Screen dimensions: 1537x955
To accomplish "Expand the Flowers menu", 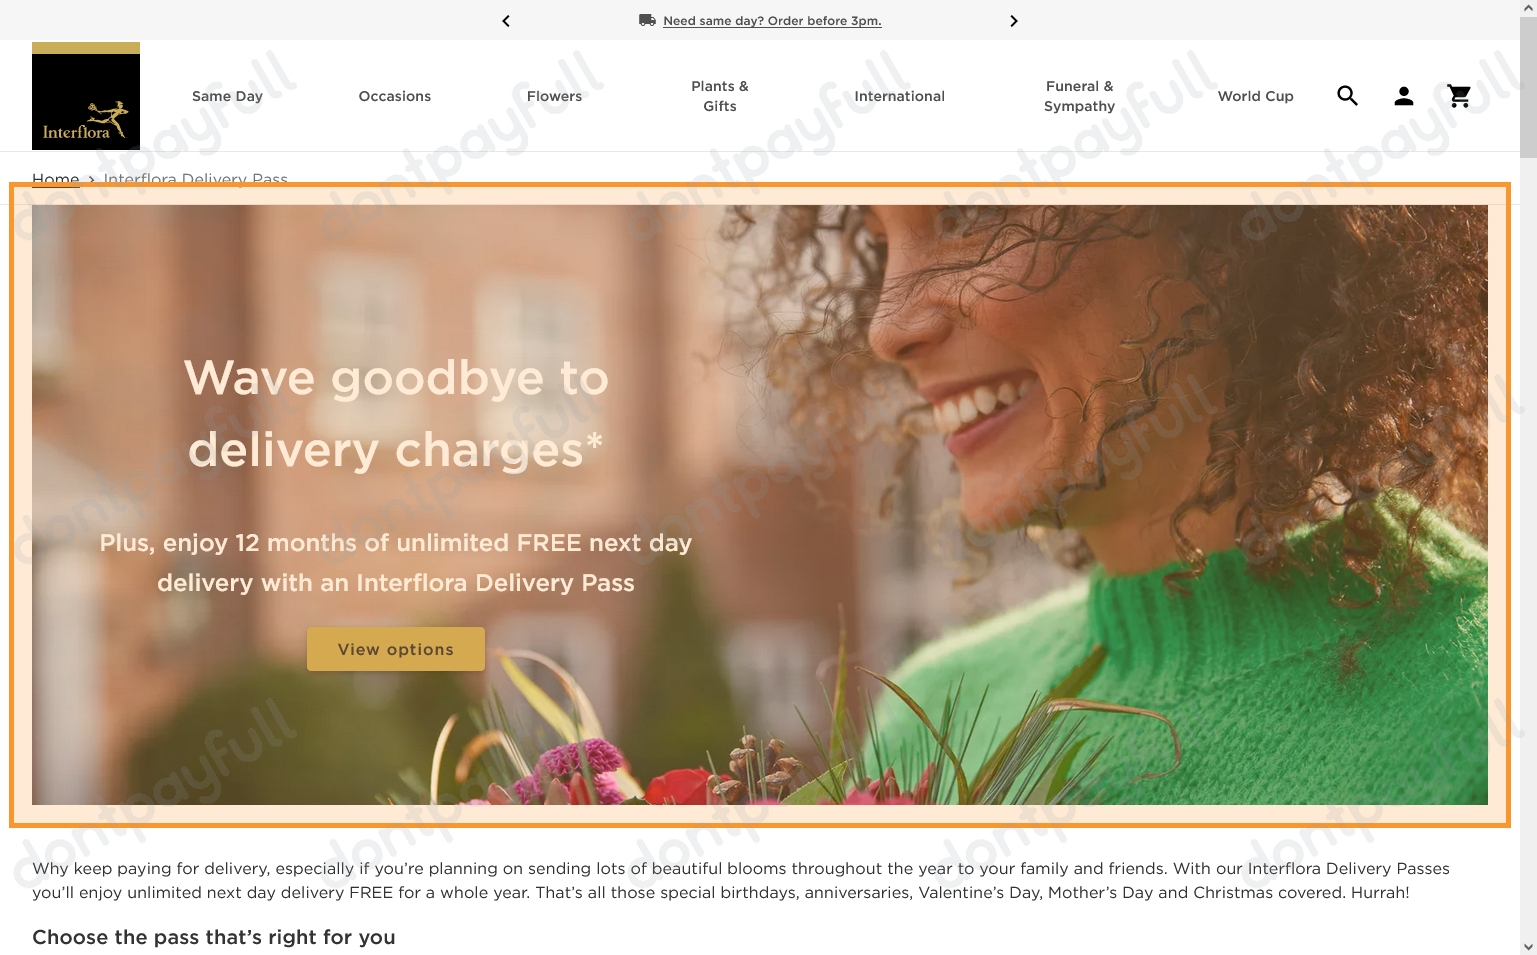I will click(x=554, y=96).
